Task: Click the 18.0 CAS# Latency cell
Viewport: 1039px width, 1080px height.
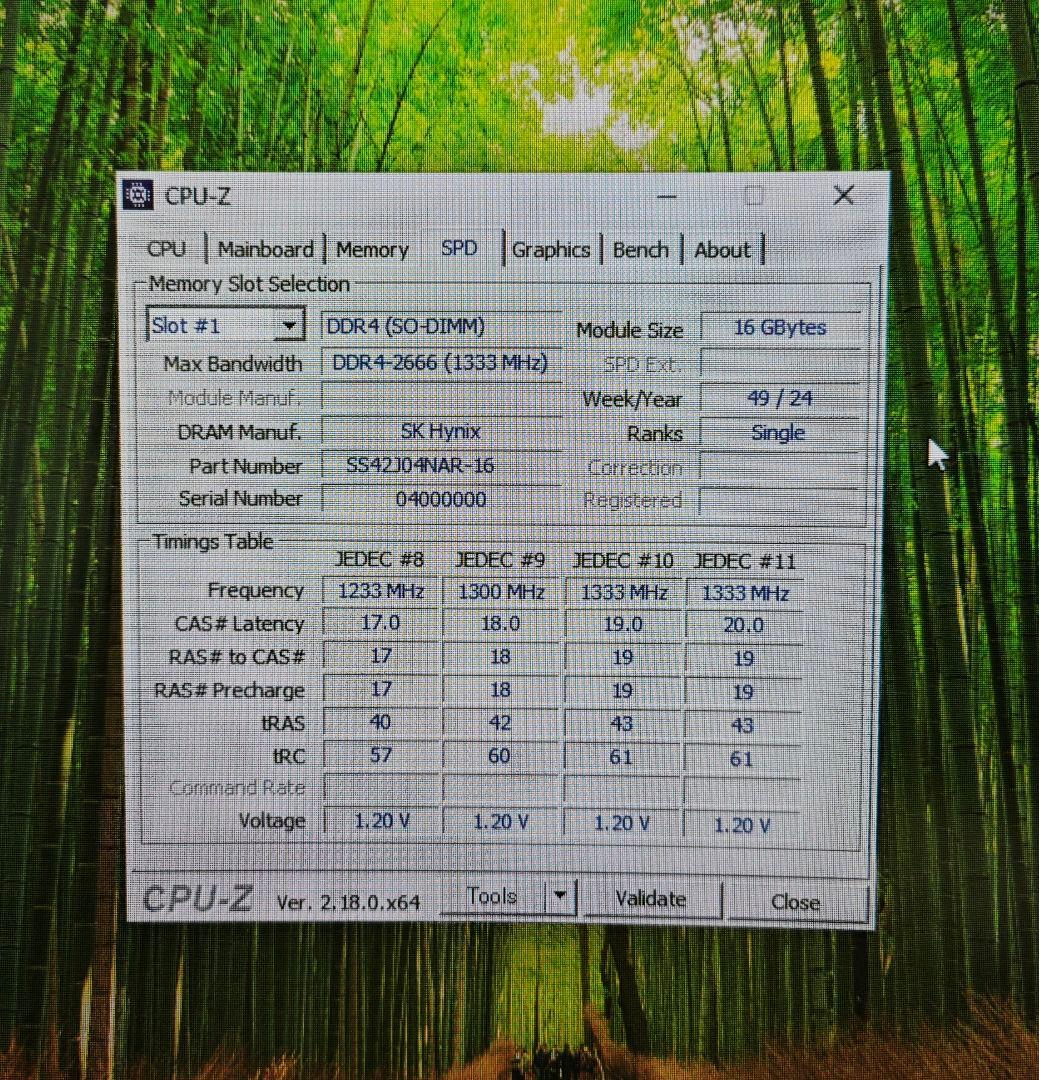Action: point(501,624)
